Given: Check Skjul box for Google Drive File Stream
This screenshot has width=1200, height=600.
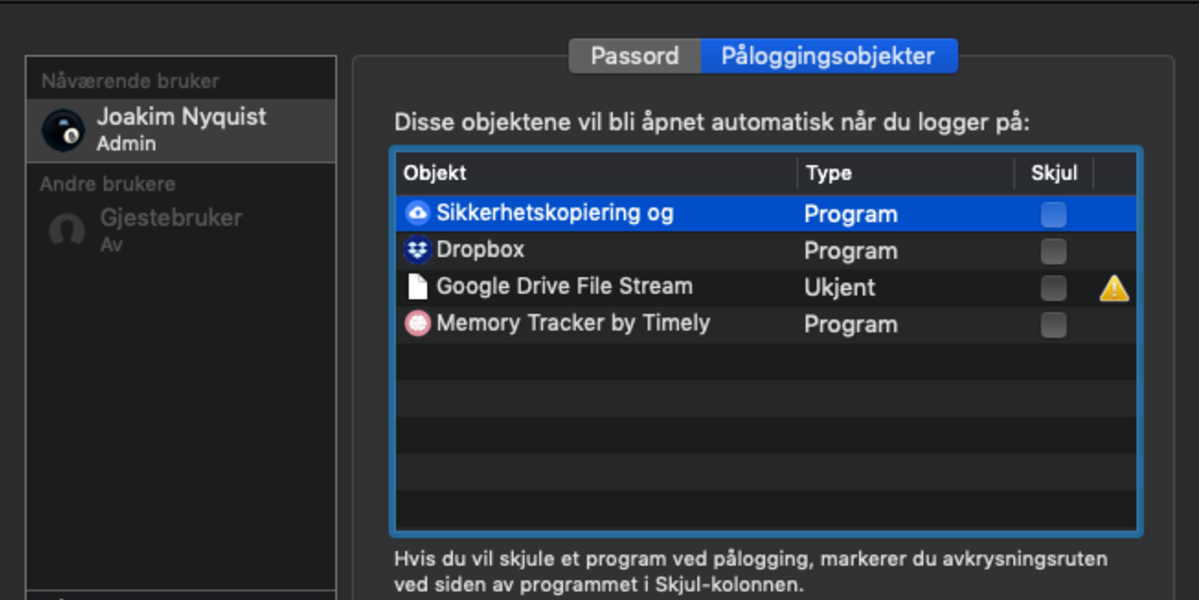Looking at the screenshot, I should click(1053, 288).
